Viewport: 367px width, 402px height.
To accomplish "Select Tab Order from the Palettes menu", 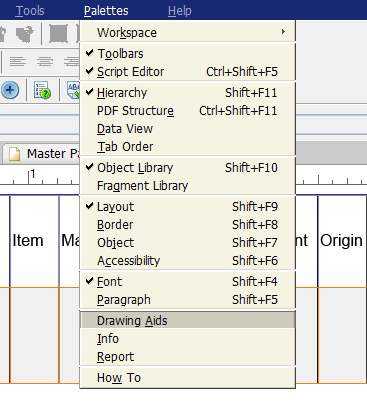I will pos(187,147).
